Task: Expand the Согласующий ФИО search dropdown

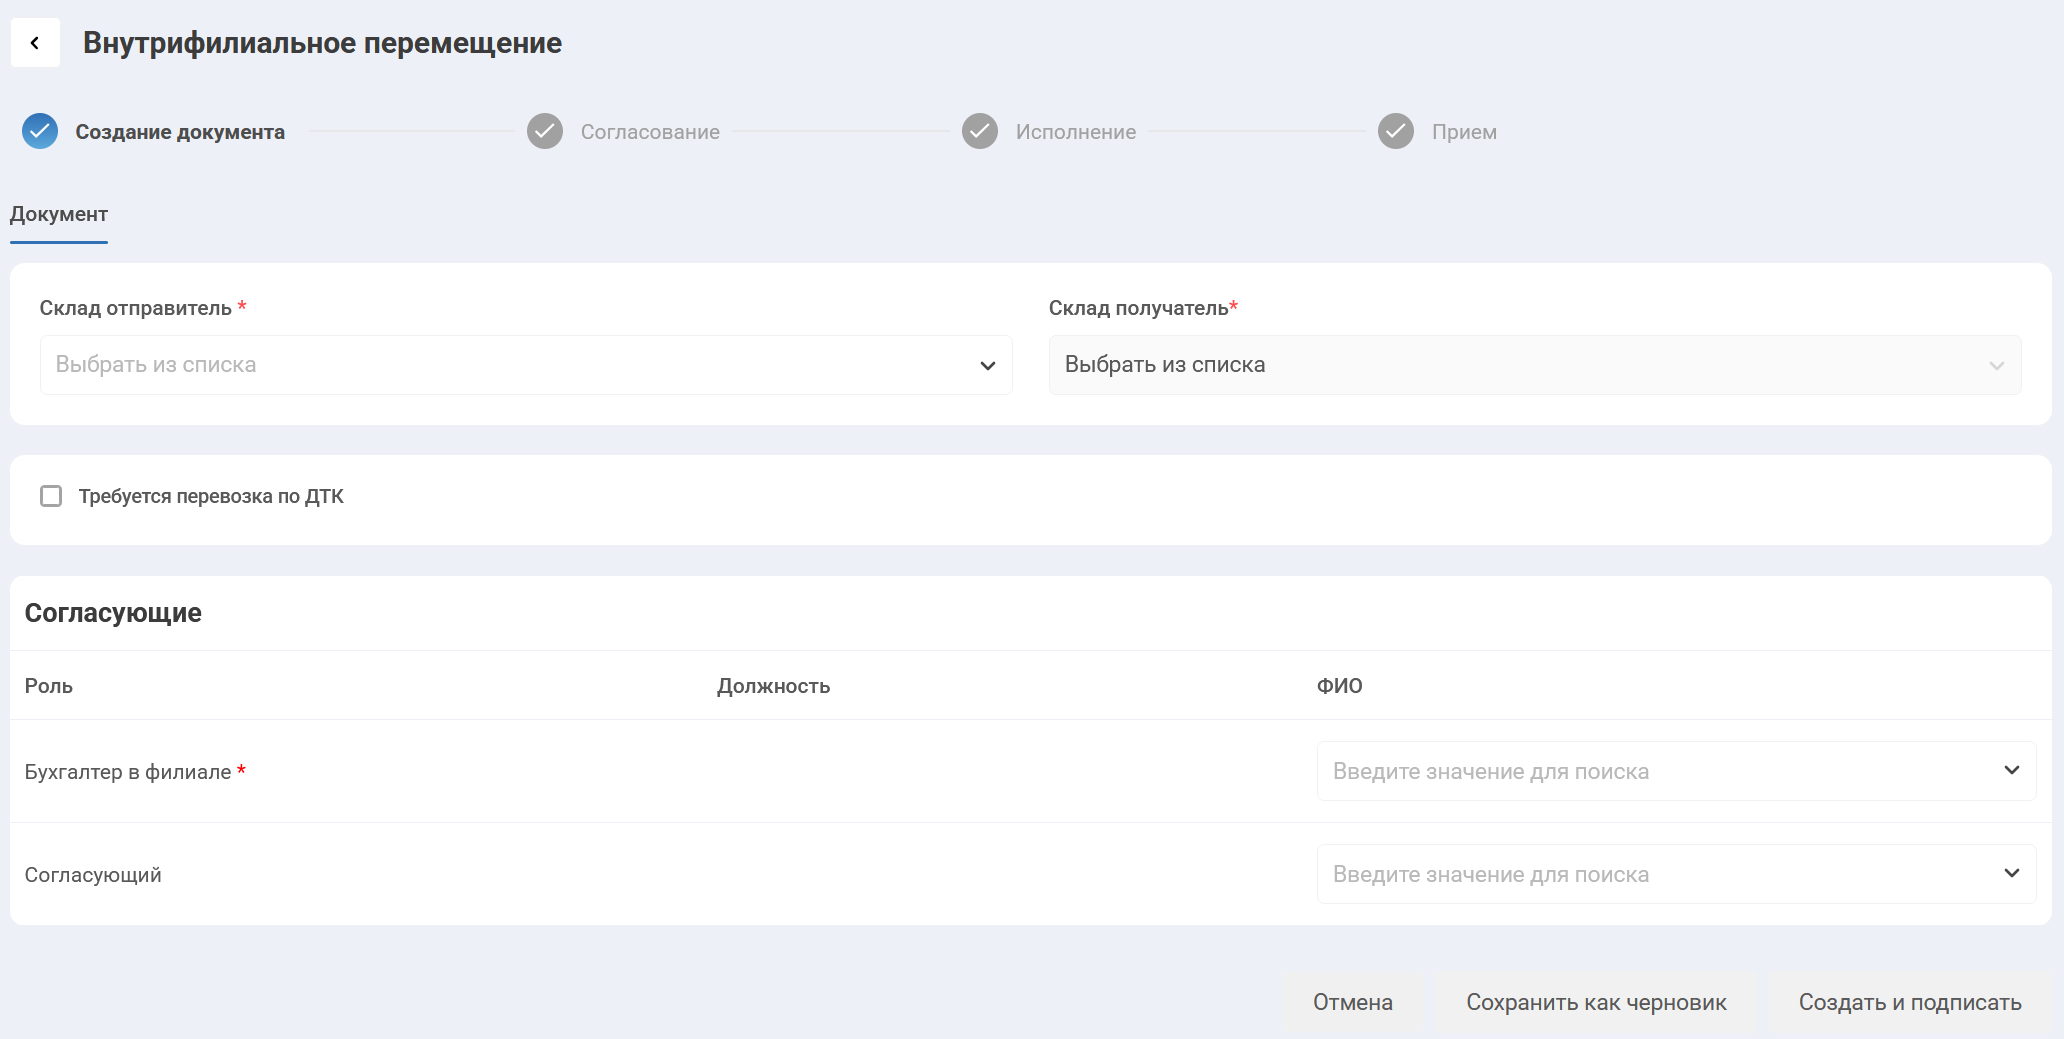Action: [2012, 873]
